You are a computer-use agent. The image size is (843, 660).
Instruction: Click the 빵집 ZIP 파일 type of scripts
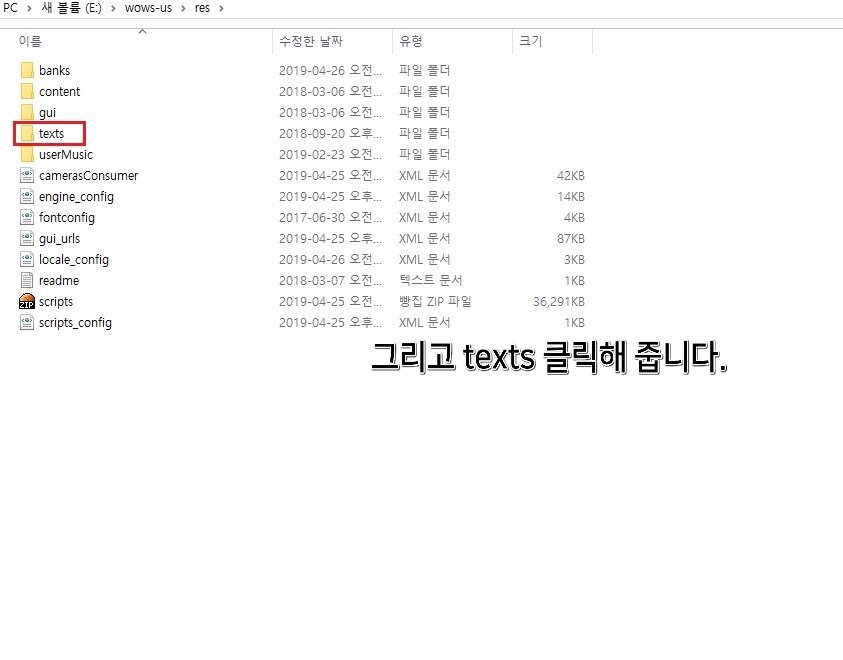click(435, 302)
